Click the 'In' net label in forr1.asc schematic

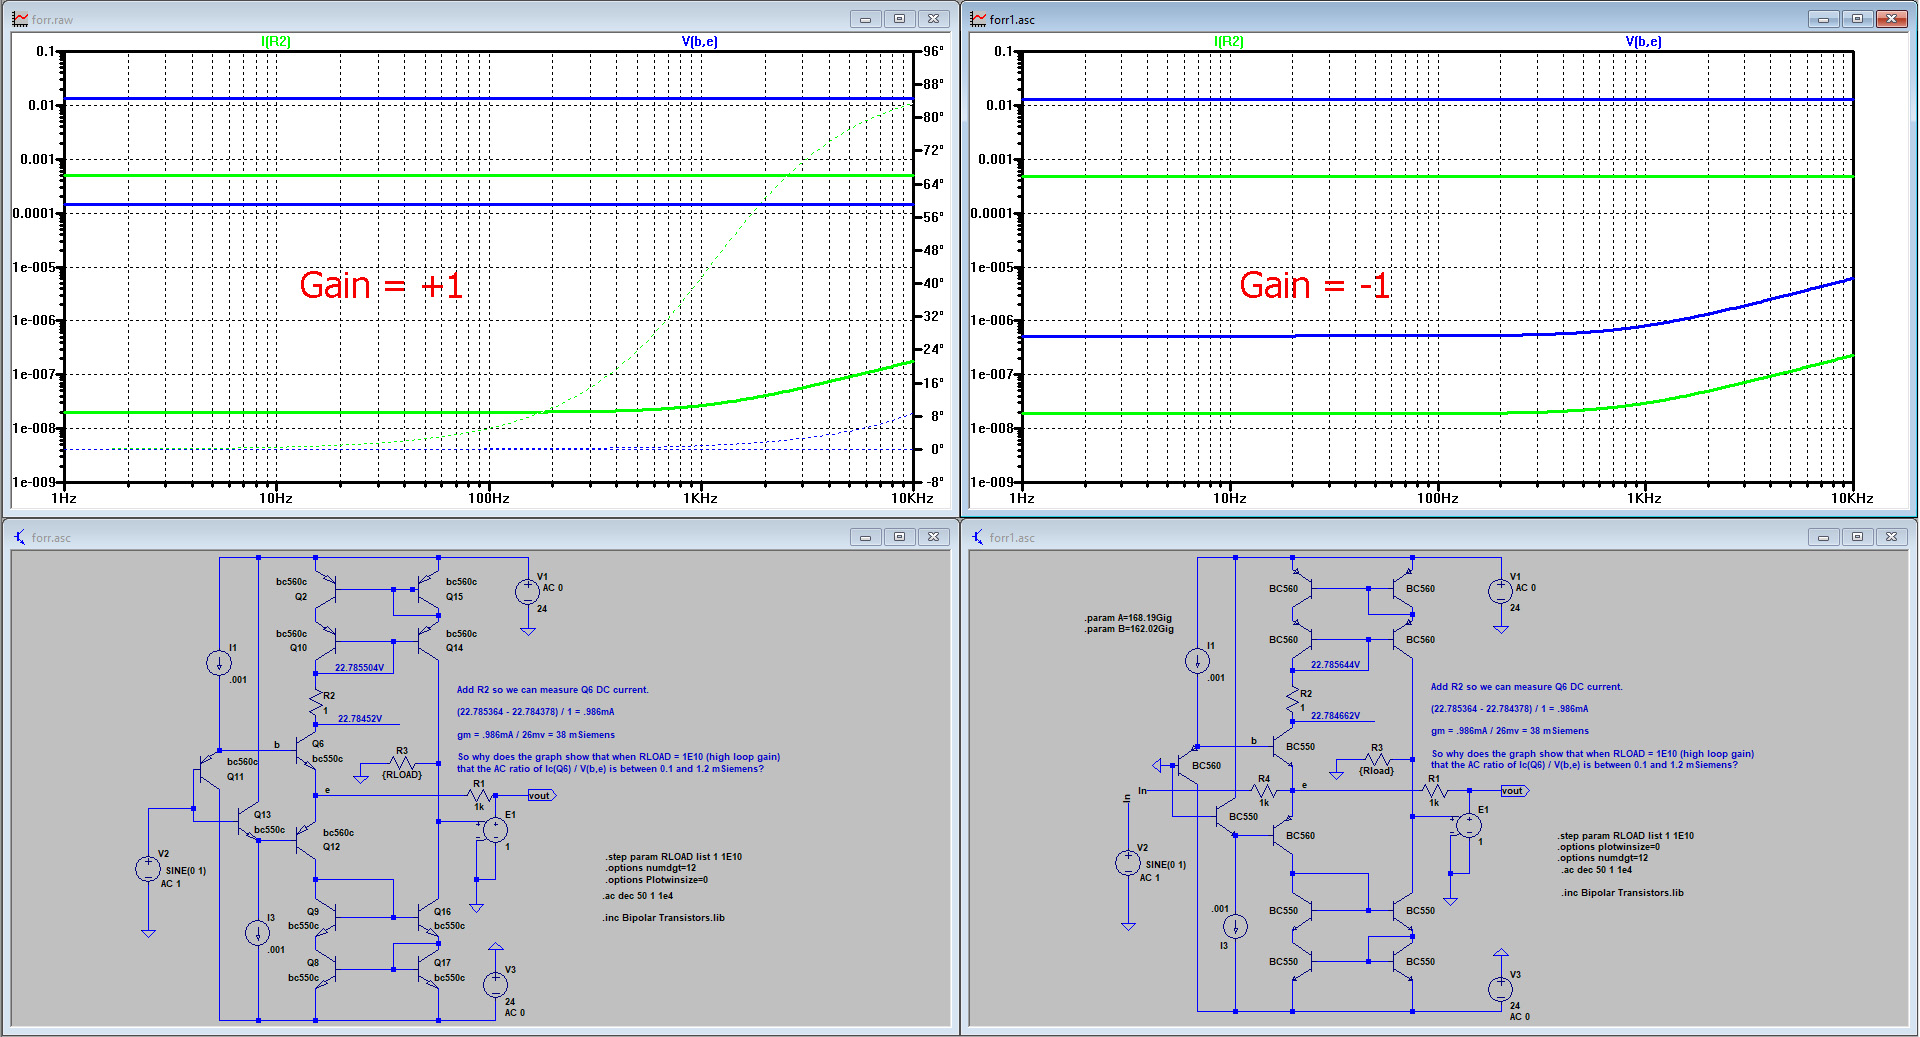[x=1142, y=790]
